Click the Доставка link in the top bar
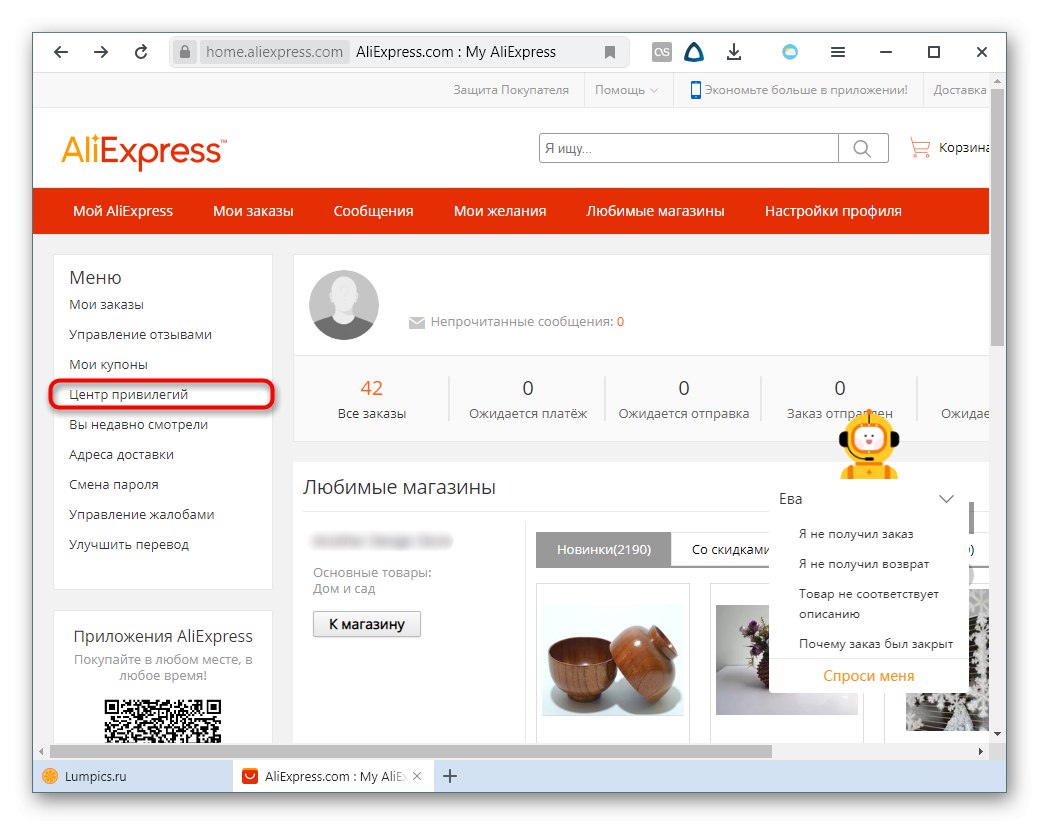This screenshot has width=1039, height=825. tap(960, 89)
